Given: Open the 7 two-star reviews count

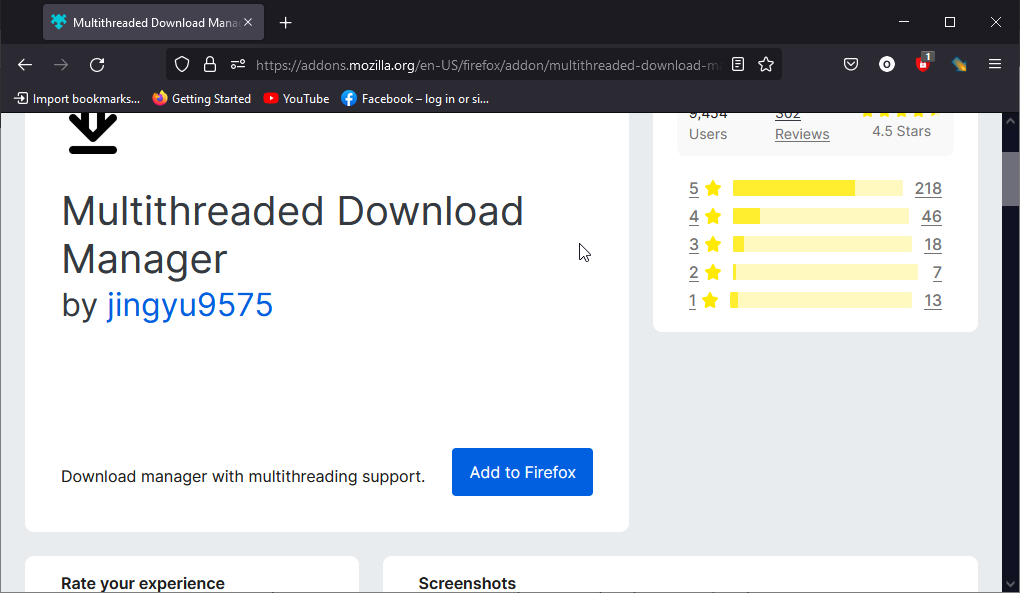Looking at the screenshot, I should (937, 272).
